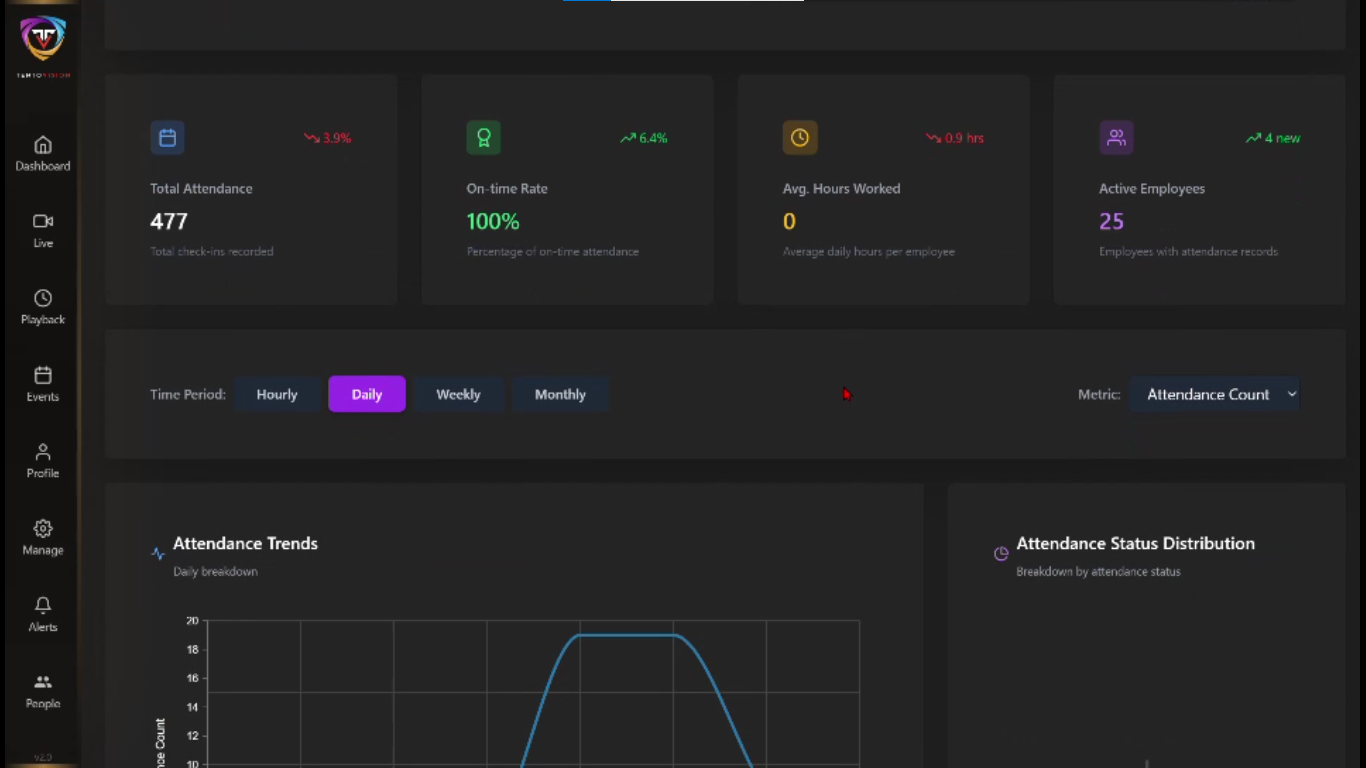Click the TantoVision logo
This screenshot has width=1366, height=768.
(43, 40)
